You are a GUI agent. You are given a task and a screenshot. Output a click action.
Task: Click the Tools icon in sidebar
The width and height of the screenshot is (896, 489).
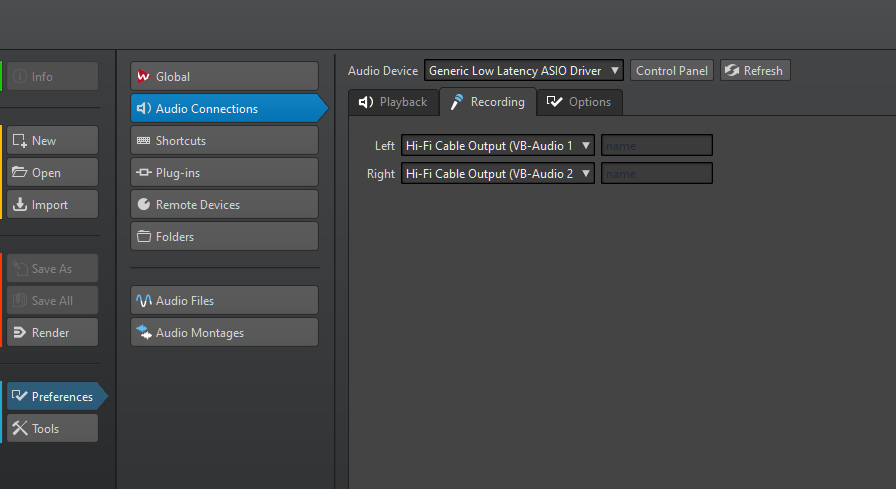[x=19, y=429]
